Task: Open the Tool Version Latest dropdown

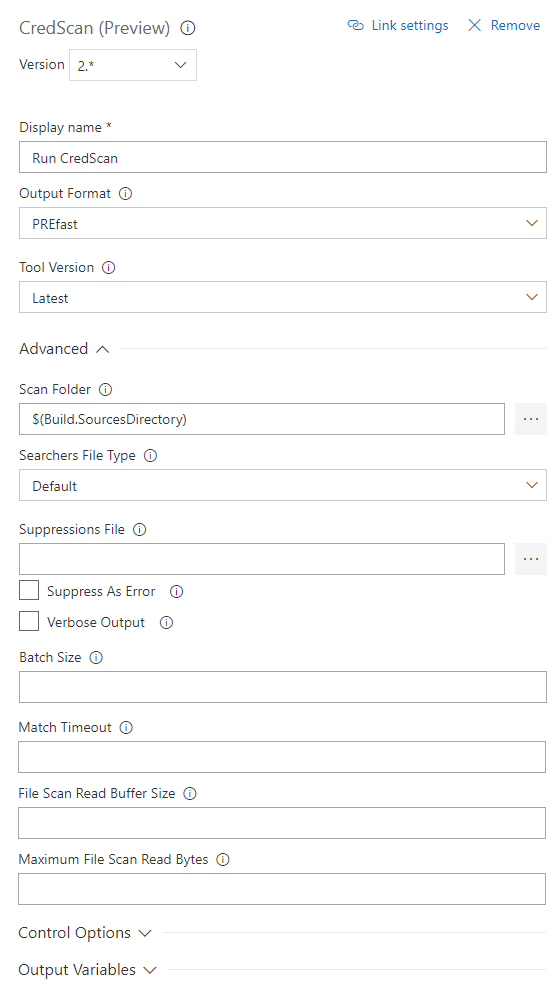Action: point(283,297)
